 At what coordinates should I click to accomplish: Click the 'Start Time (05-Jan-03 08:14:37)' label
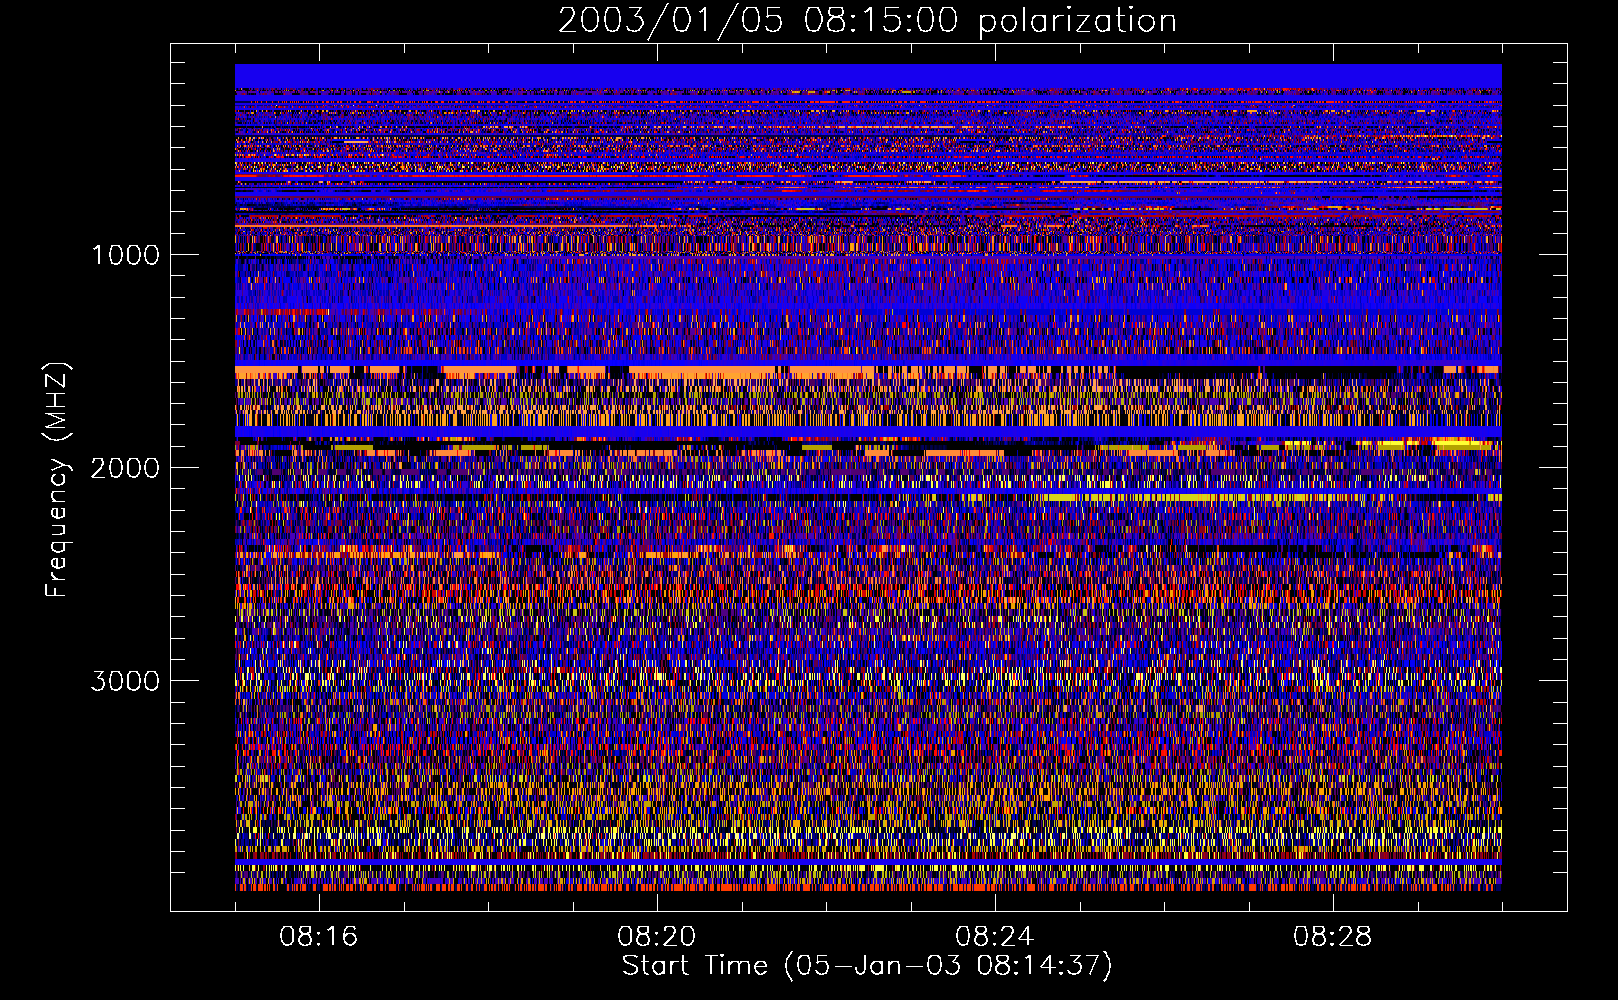(867, 966)
